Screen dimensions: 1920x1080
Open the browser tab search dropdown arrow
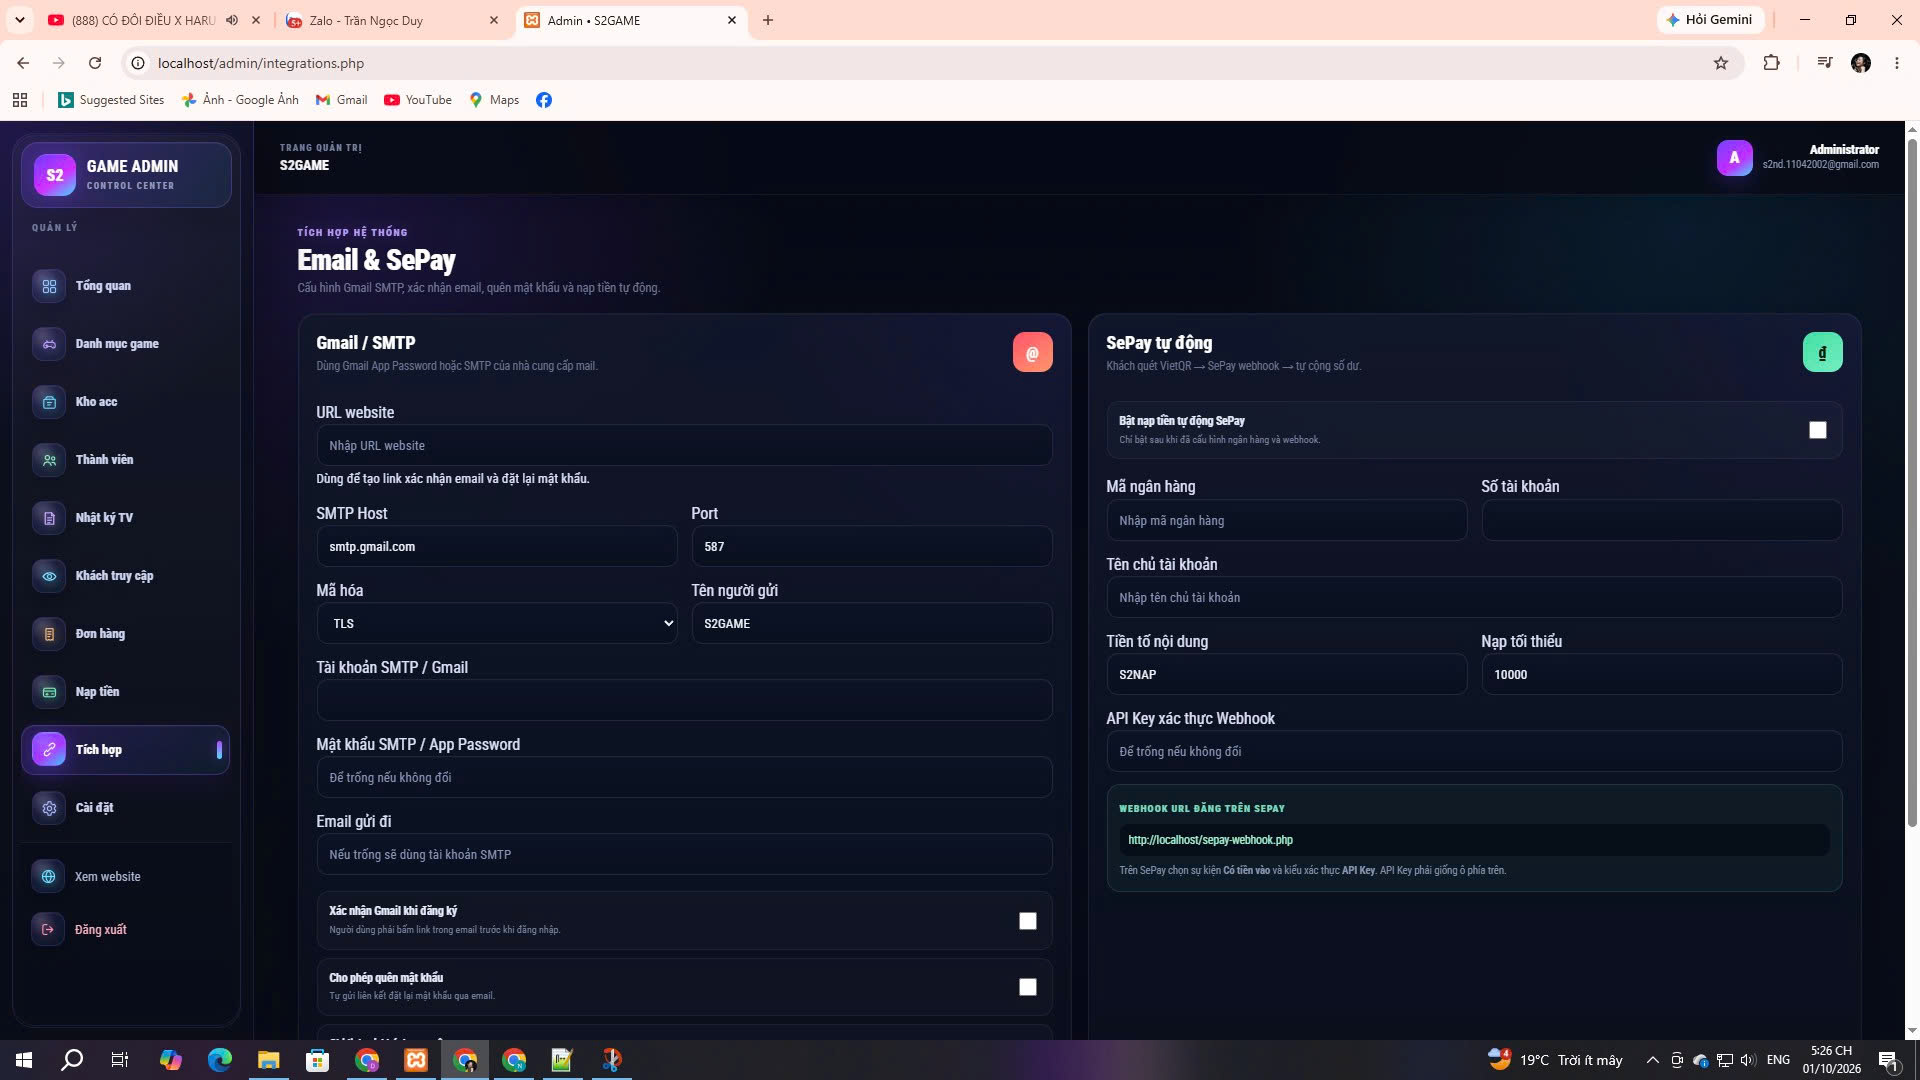[x=19, y=20]
